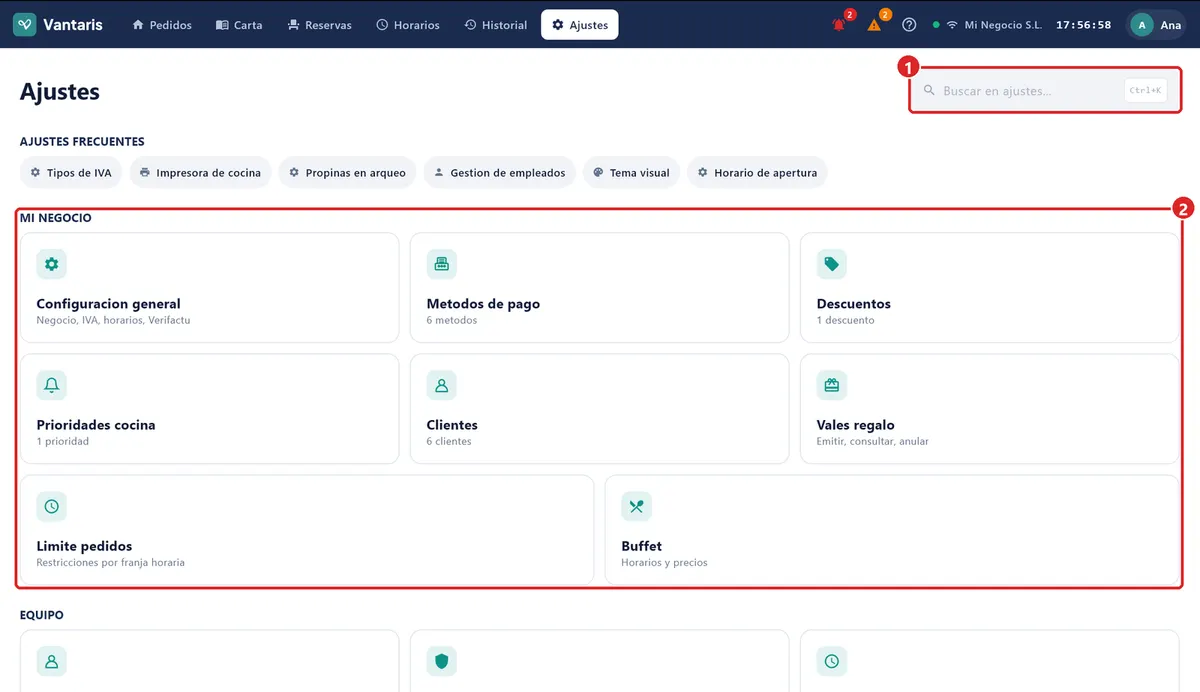Switch to the Reservas tab
The width and height of the screenshot is (1200, 692).
319,25
